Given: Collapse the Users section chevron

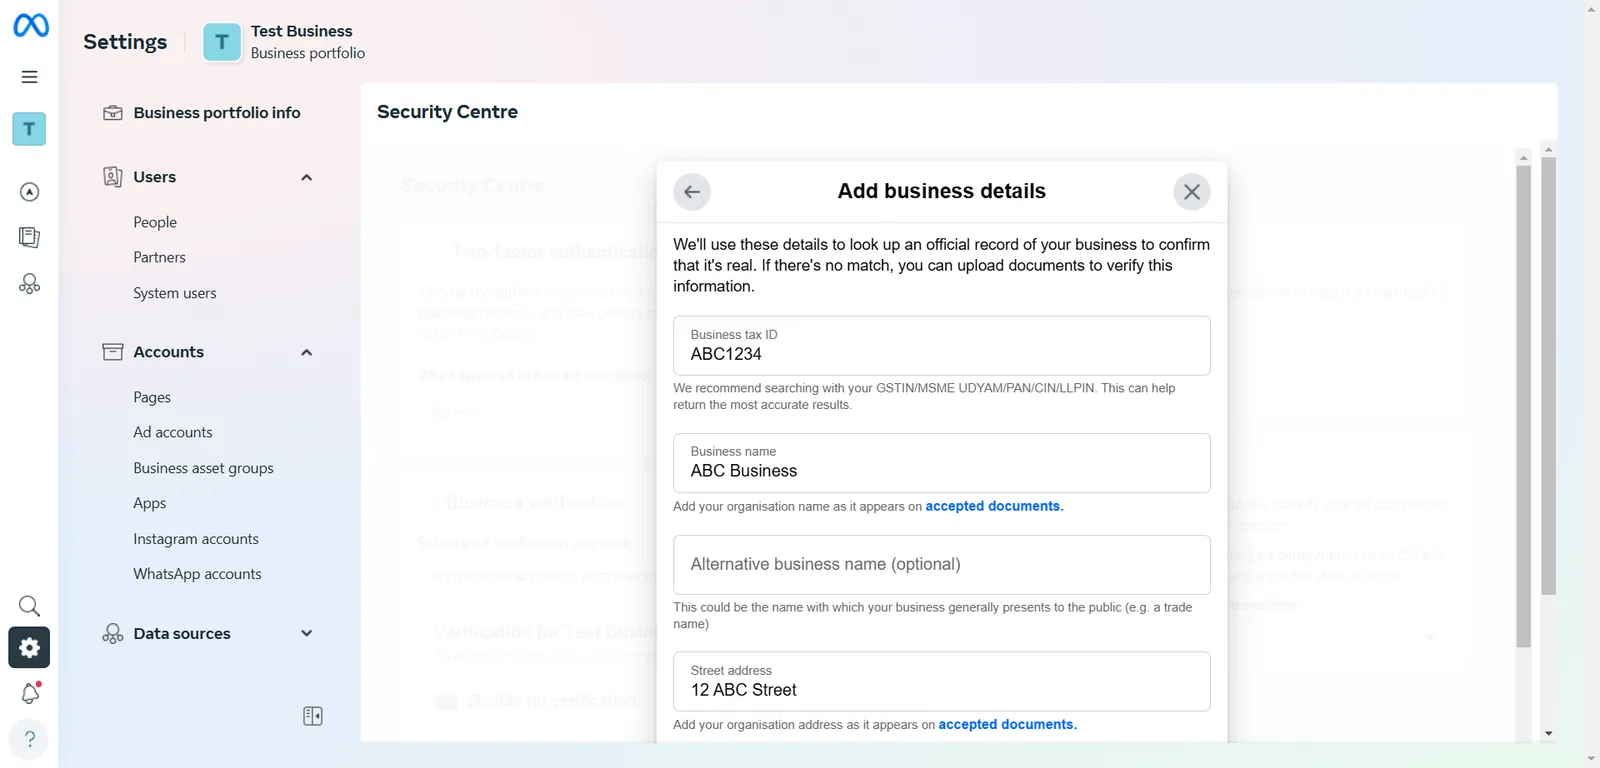Looking at the screenshot, I should click(307, 178).
